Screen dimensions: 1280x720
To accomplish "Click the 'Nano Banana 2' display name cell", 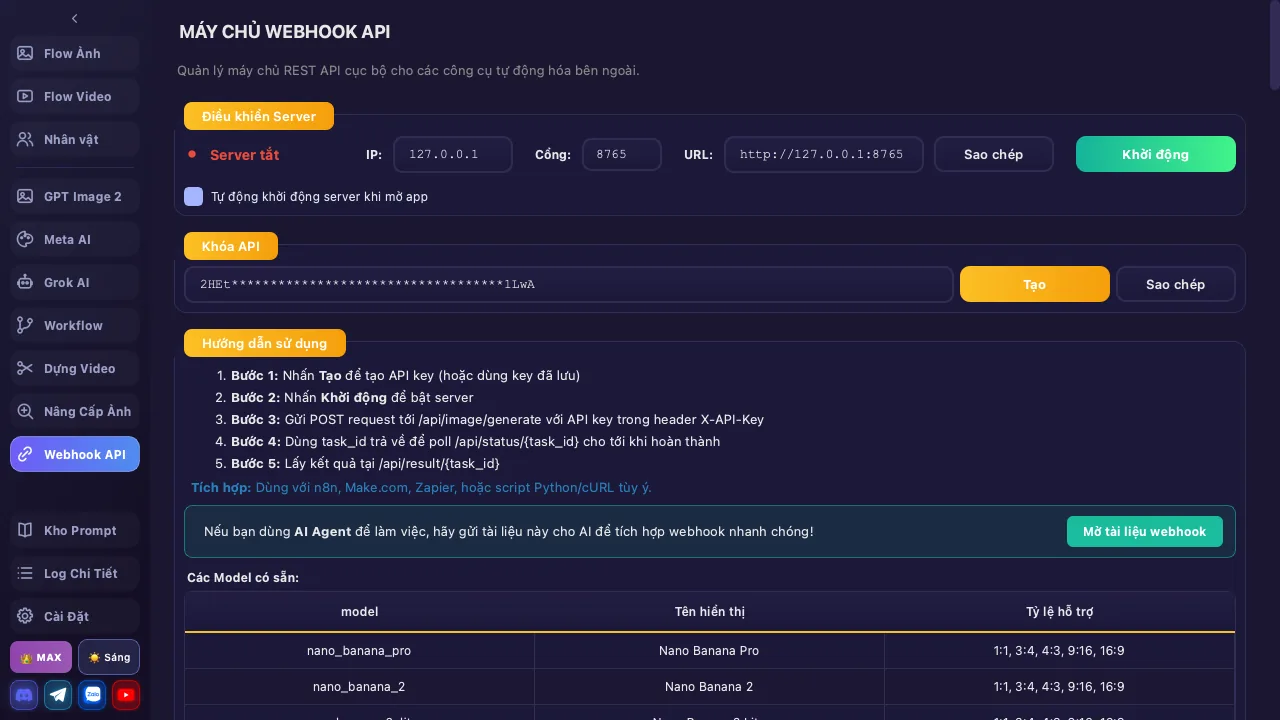I will [710, 687].
